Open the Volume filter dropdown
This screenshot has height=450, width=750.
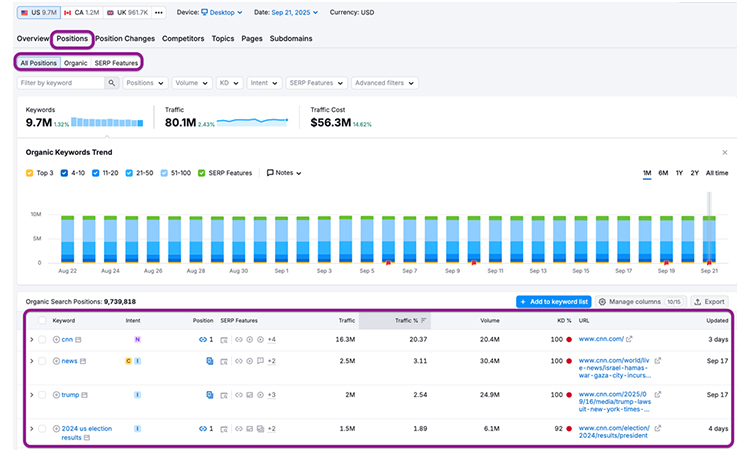[192, 83]
